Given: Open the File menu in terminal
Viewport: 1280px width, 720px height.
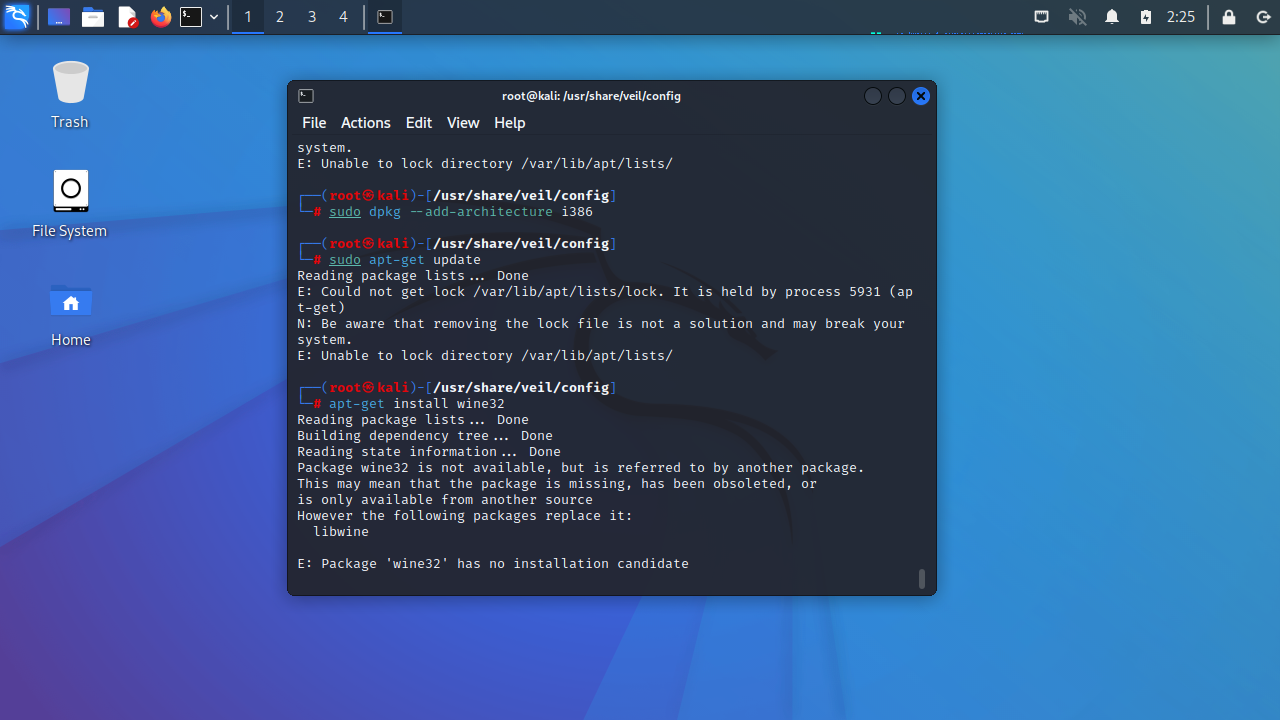Looking at the screenshot, I should tap(314, 123).
